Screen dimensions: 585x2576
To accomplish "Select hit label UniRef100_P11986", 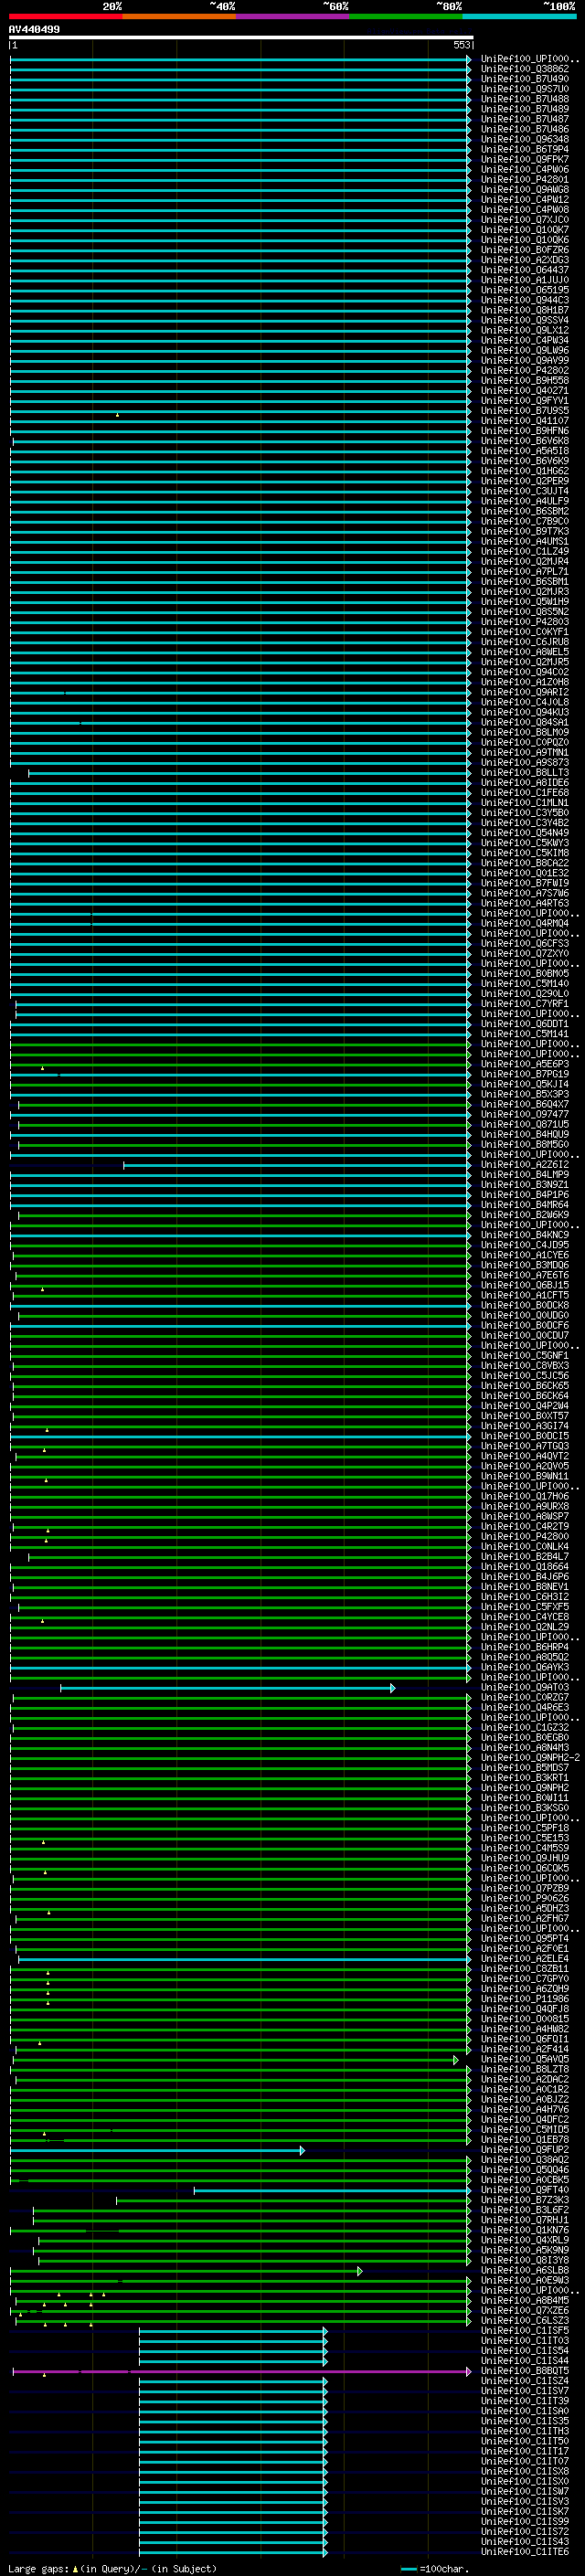I will click(524, 1998).
